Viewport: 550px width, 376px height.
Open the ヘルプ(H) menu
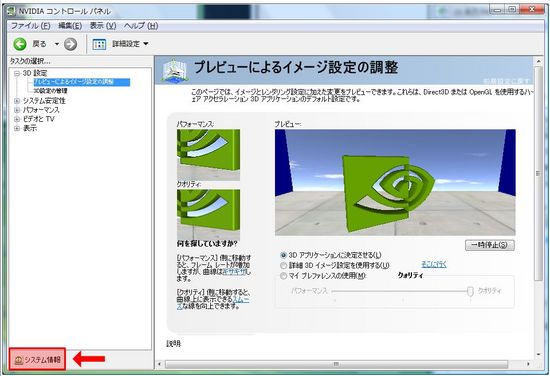[141, 26]
